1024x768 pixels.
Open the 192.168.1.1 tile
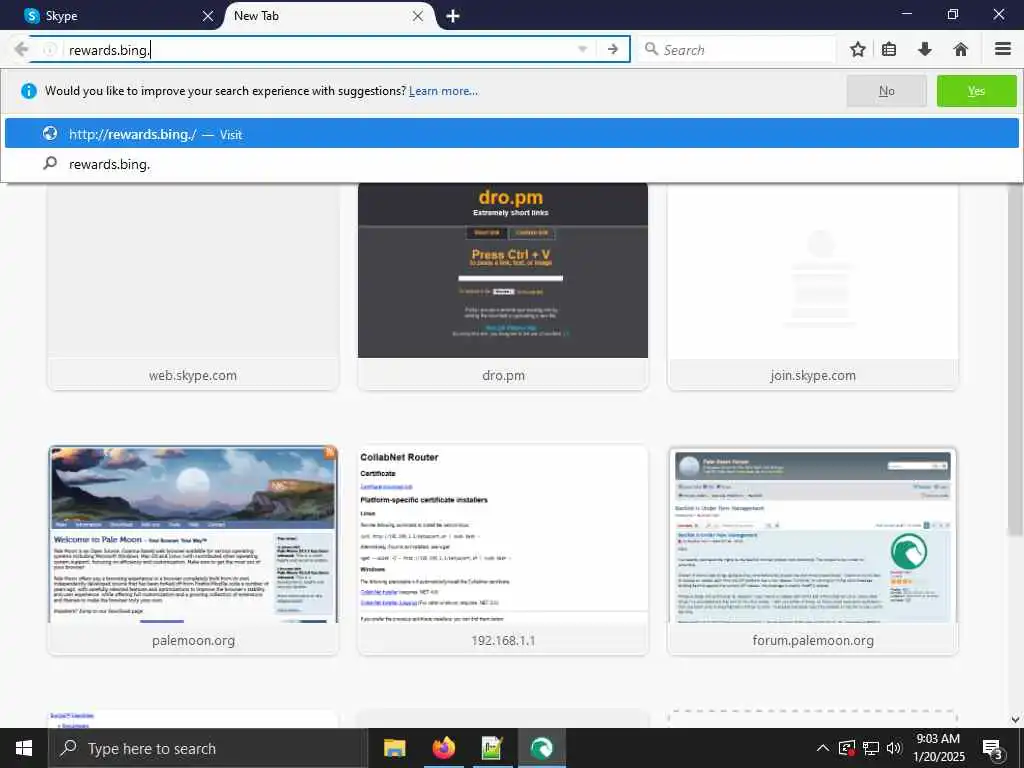coord(503,549)
